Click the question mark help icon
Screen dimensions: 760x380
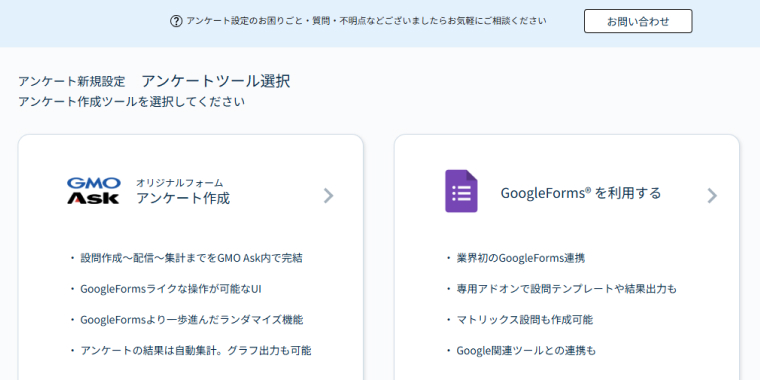[176, 21]
